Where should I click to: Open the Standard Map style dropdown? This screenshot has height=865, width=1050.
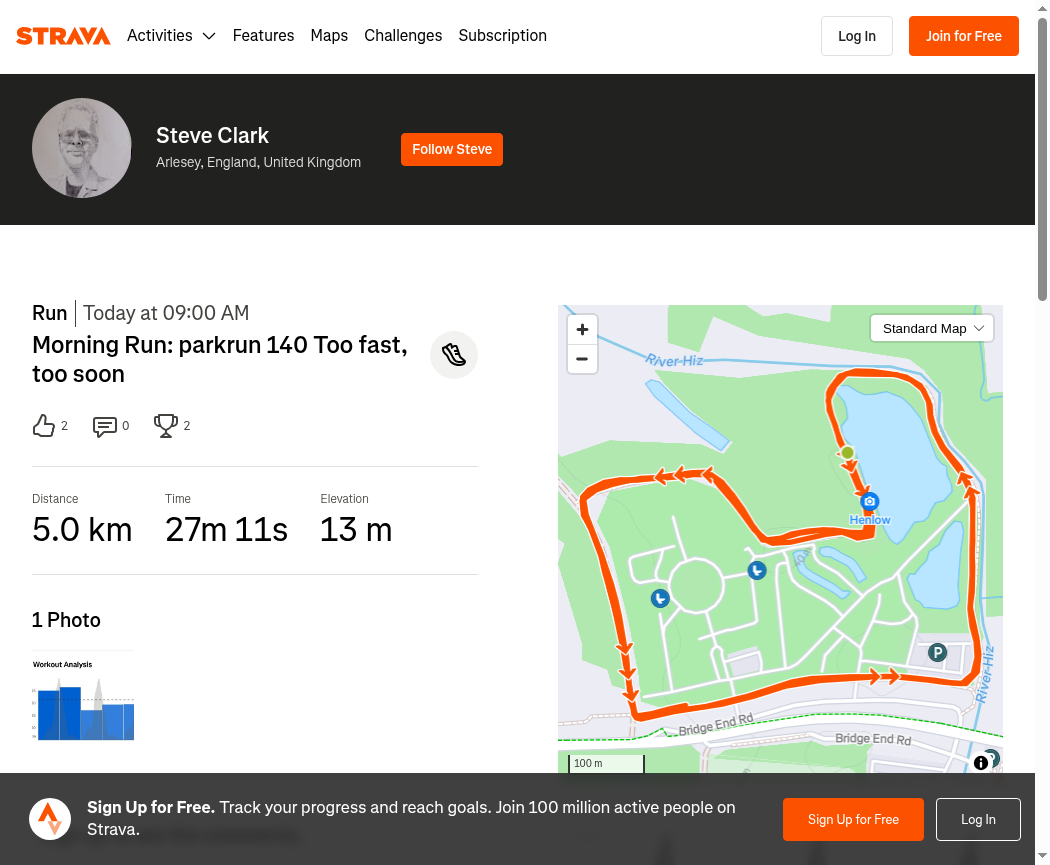931,329
